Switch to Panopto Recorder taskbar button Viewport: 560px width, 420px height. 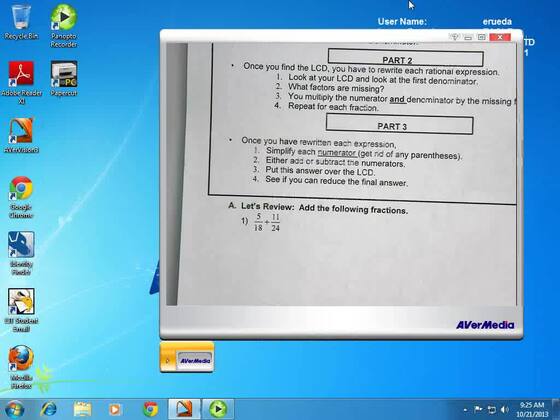pos(218,409)
